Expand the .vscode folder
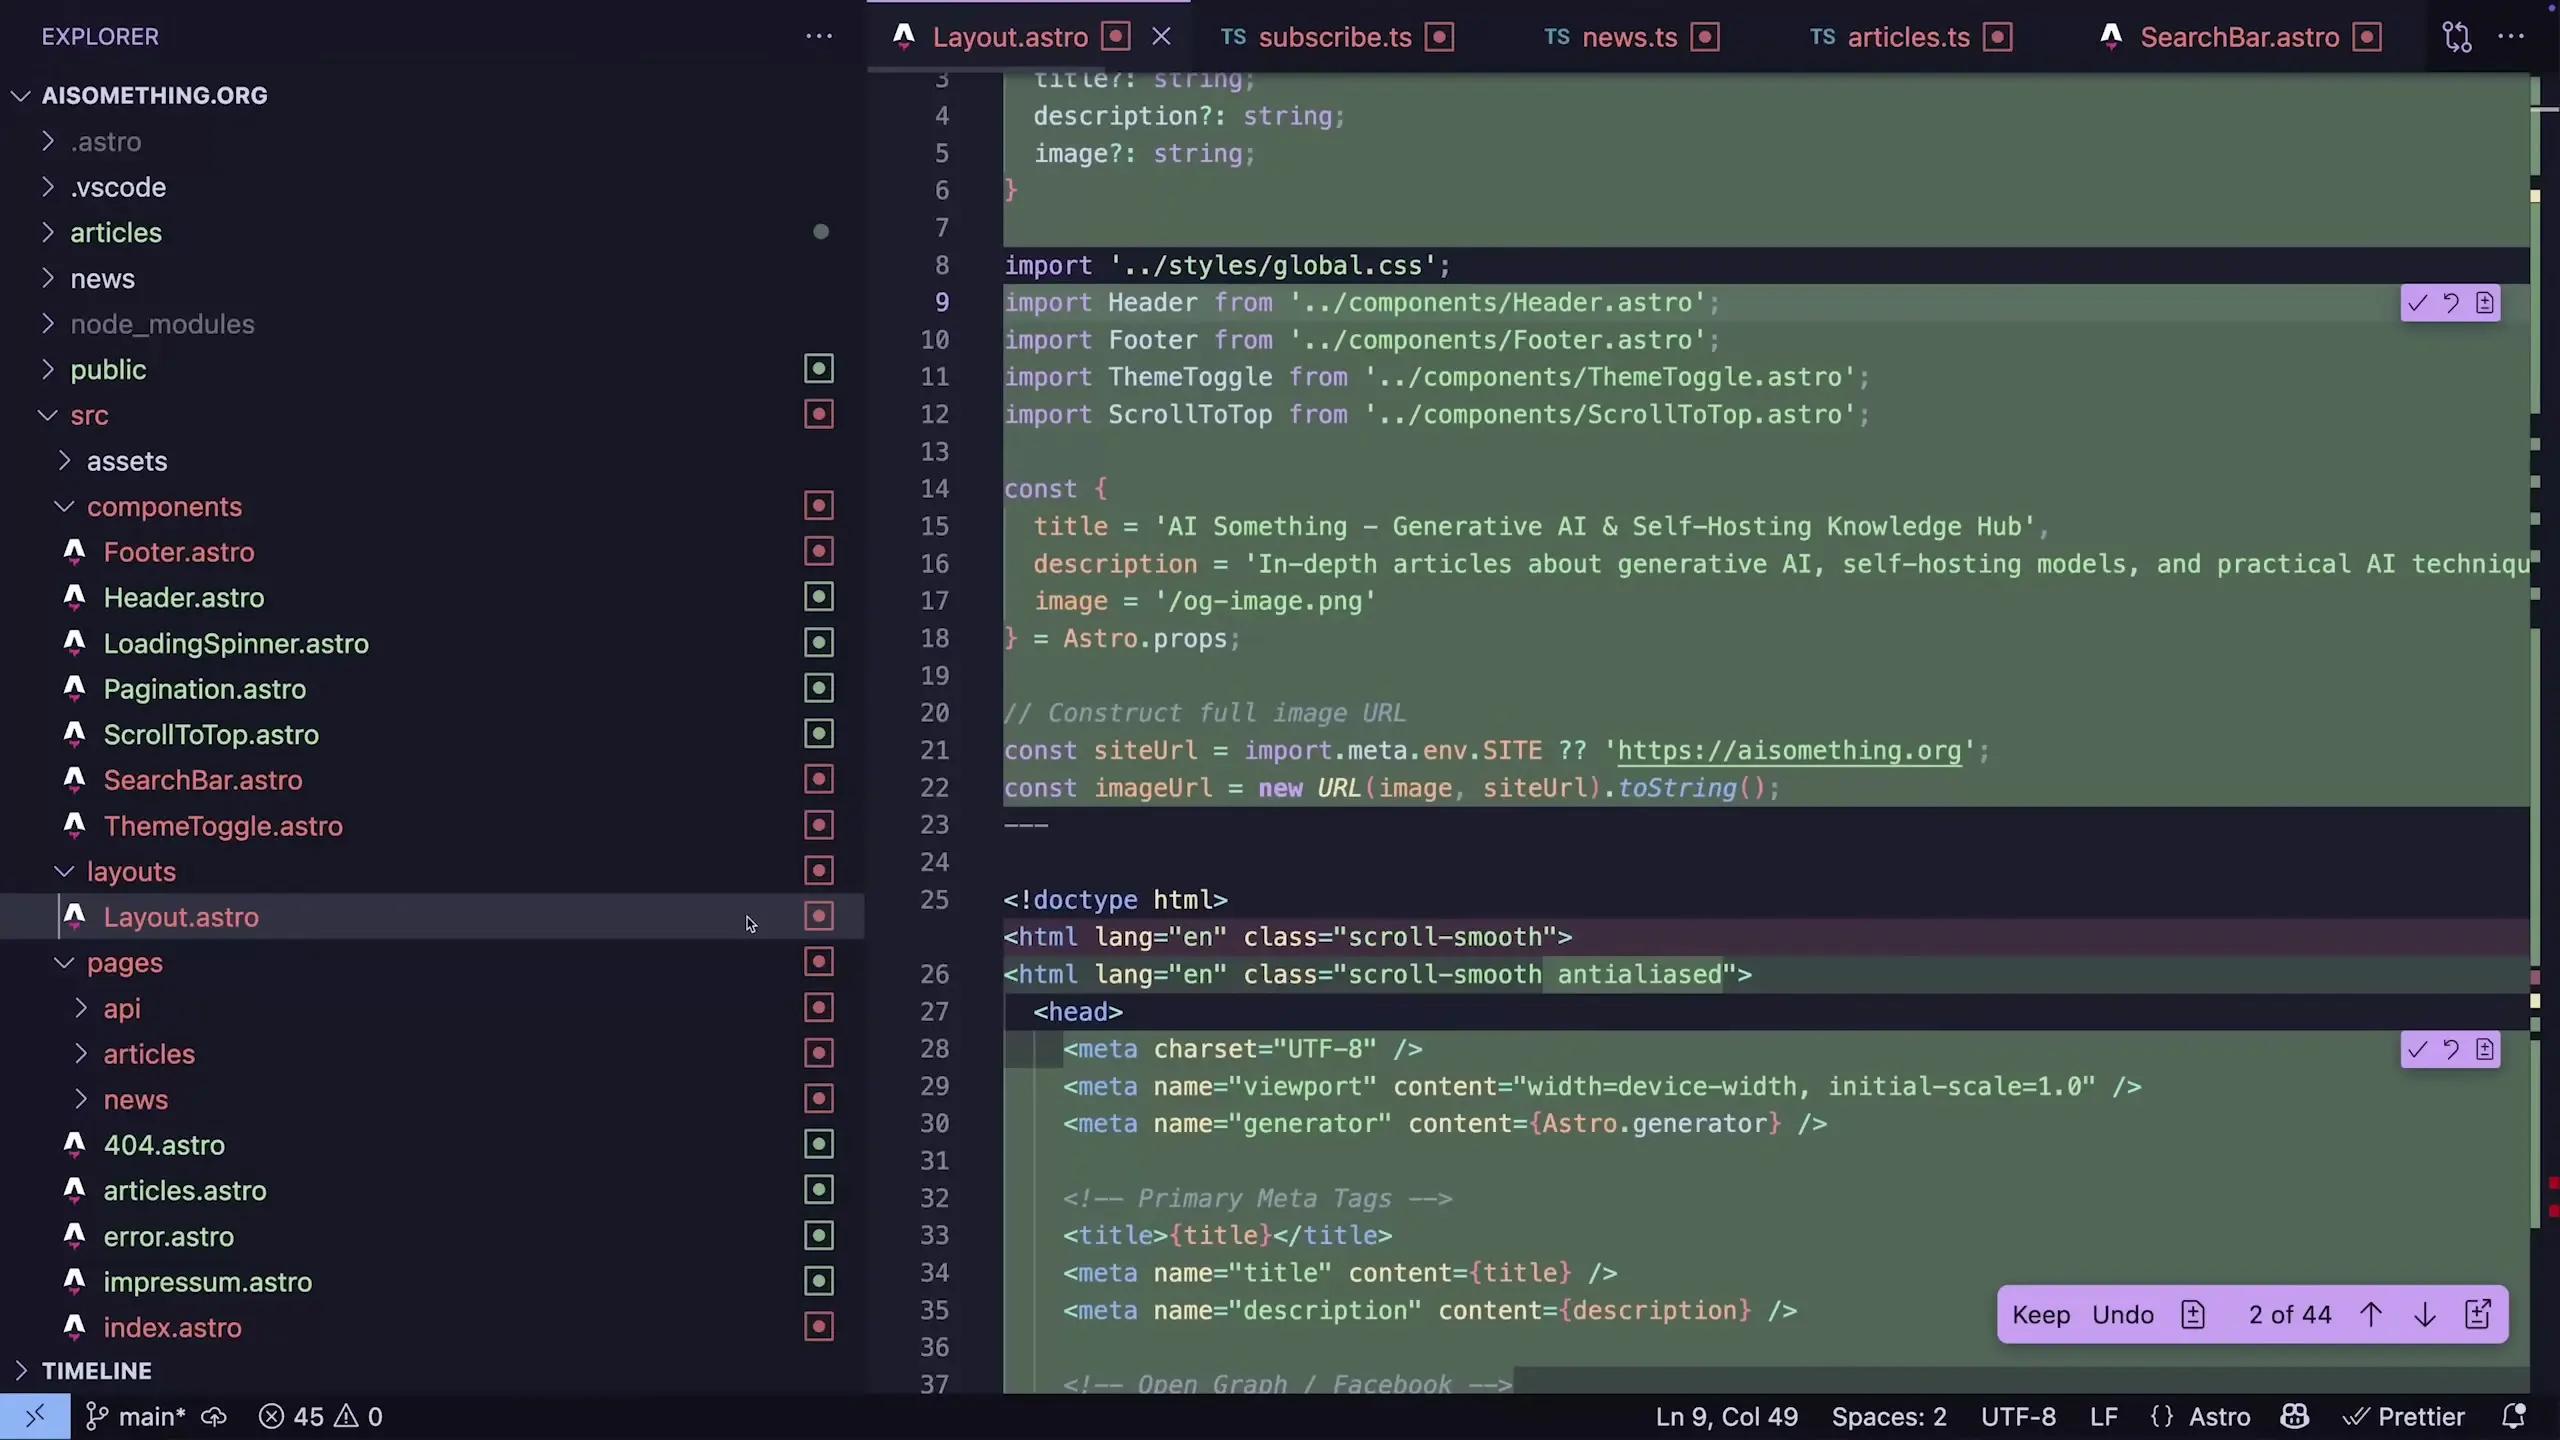2560x1440 pixels. [432, 187]
